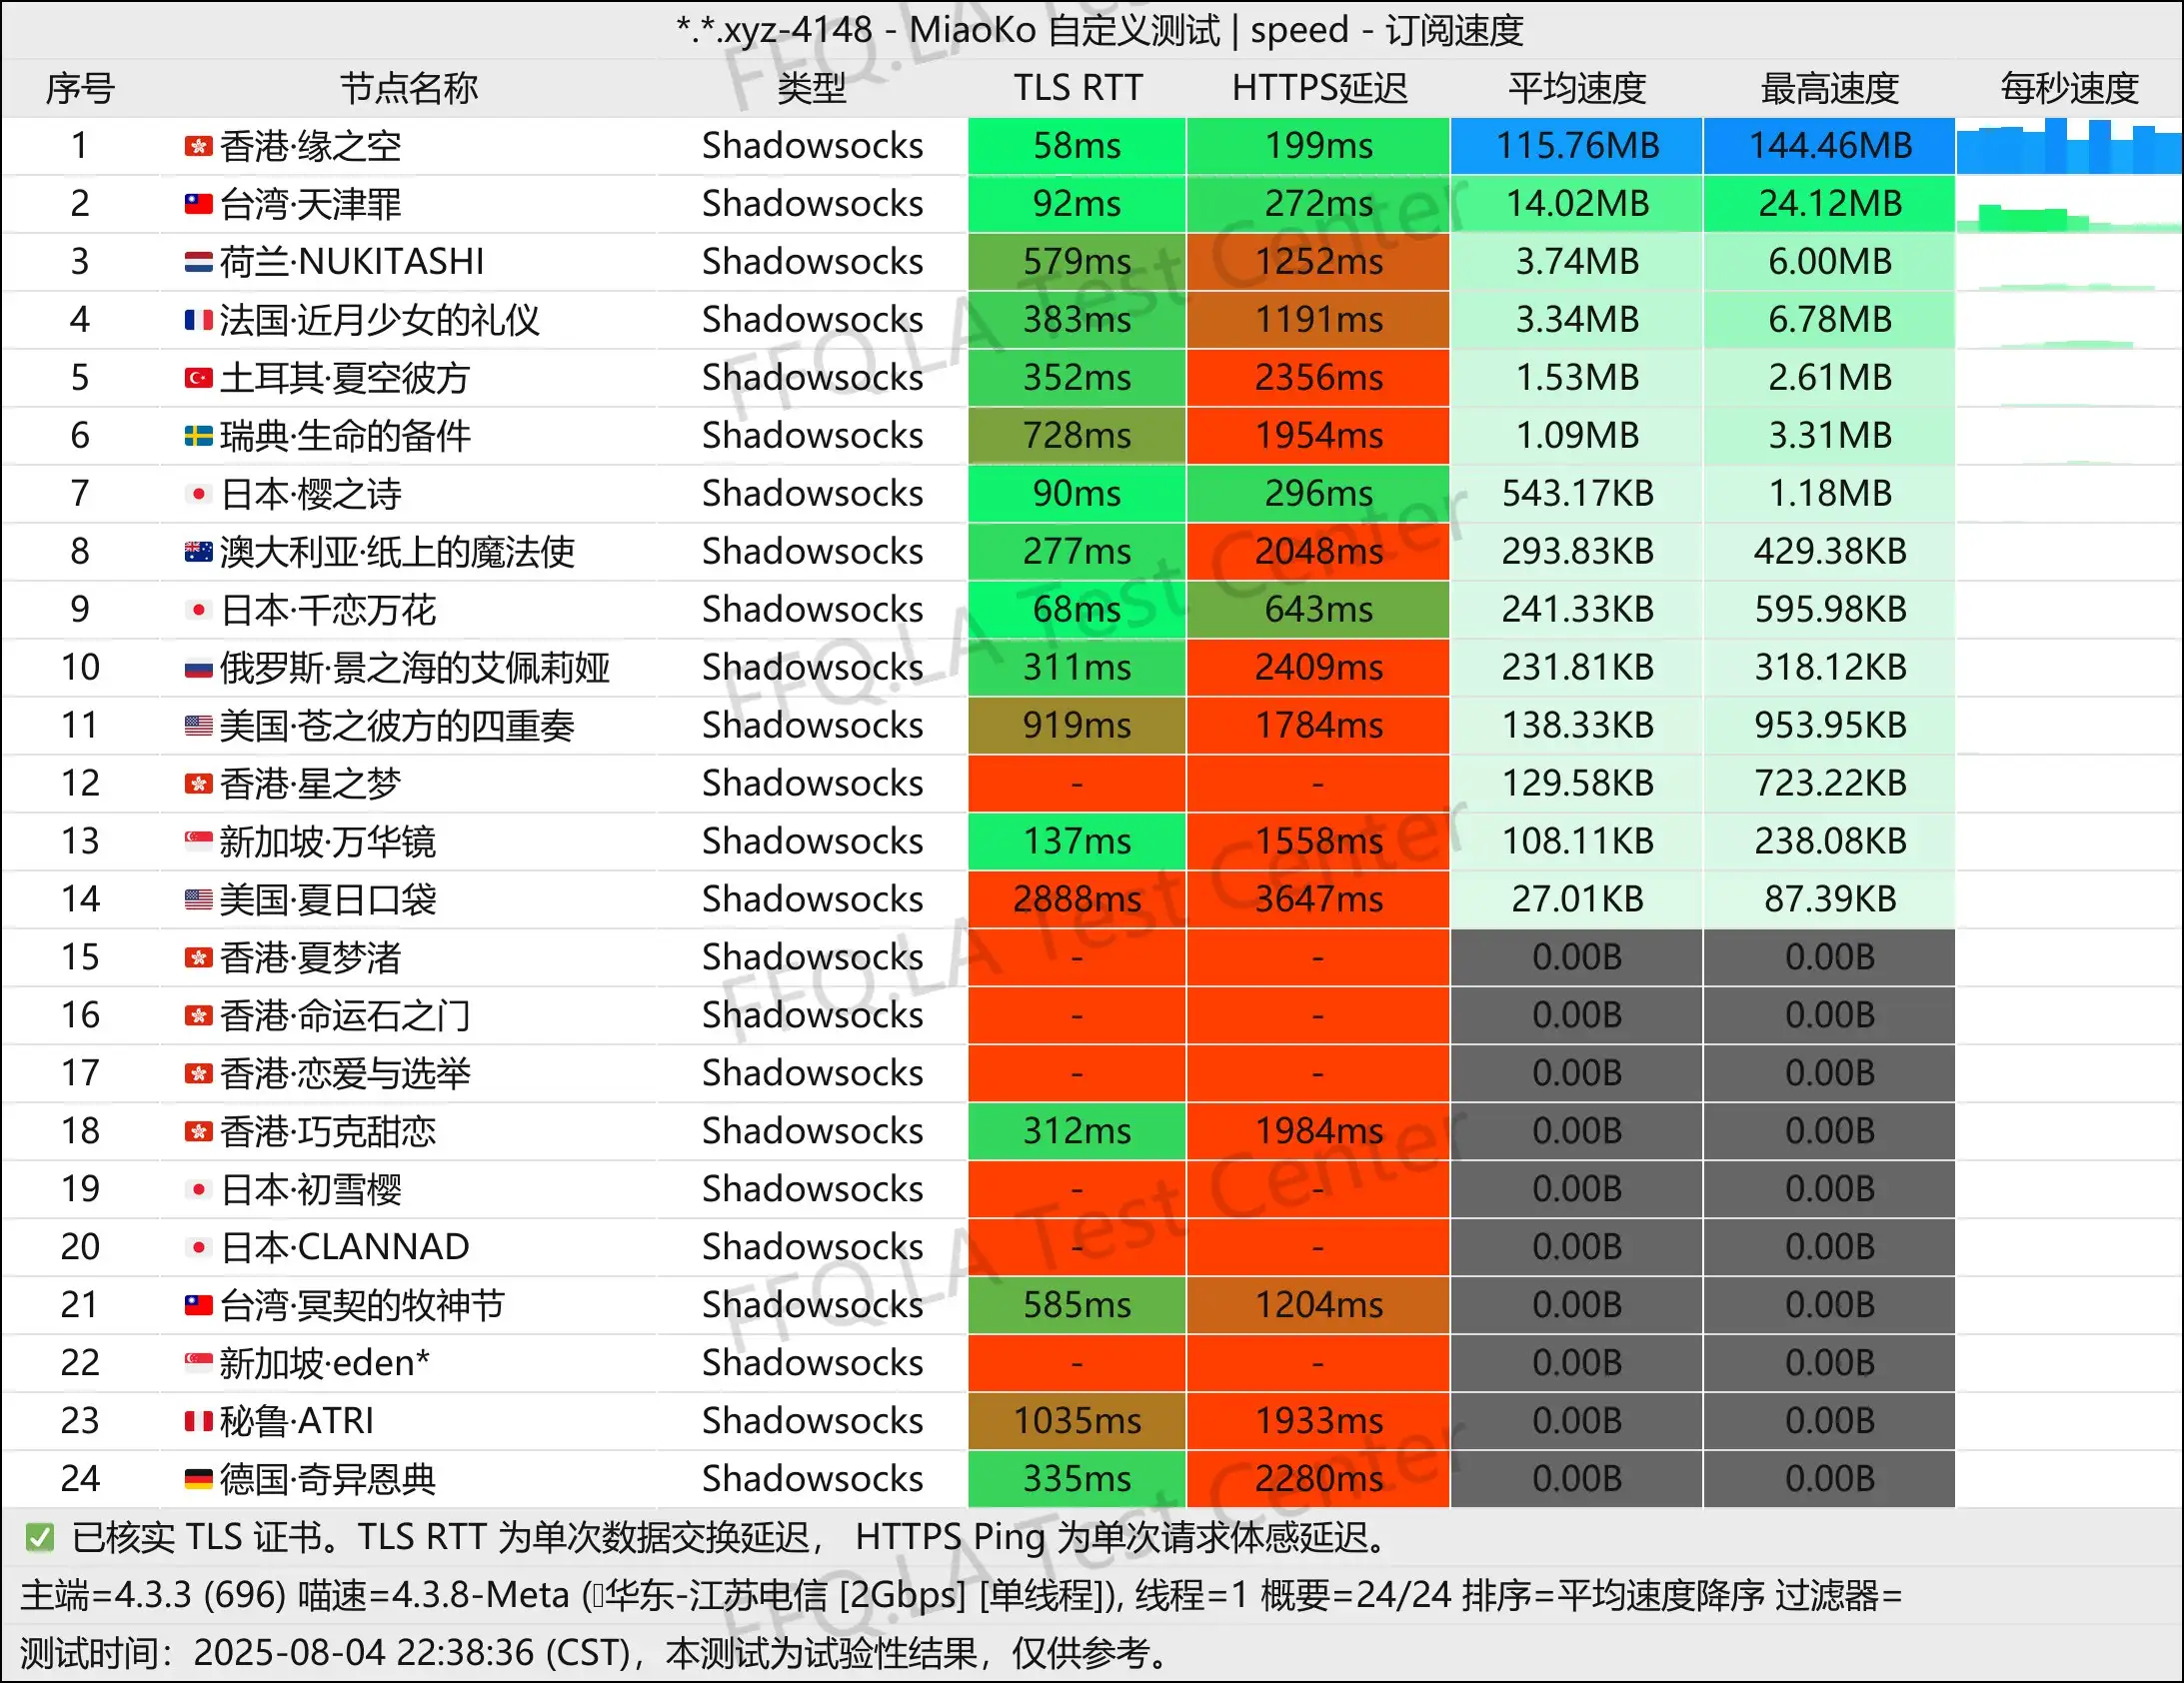Click the 最高速度 column header

(x=1830, y=89)
